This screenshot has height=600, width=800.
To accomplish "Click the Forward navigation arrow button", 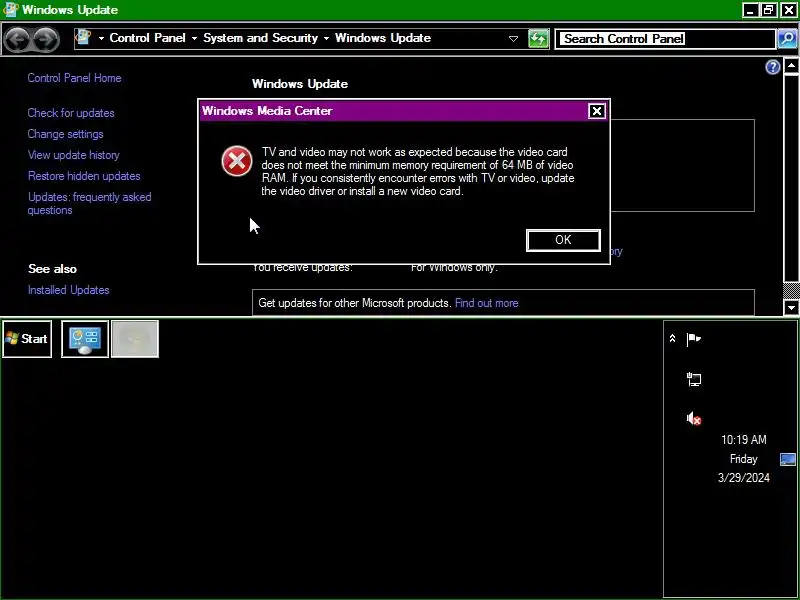I will [46, 39].
